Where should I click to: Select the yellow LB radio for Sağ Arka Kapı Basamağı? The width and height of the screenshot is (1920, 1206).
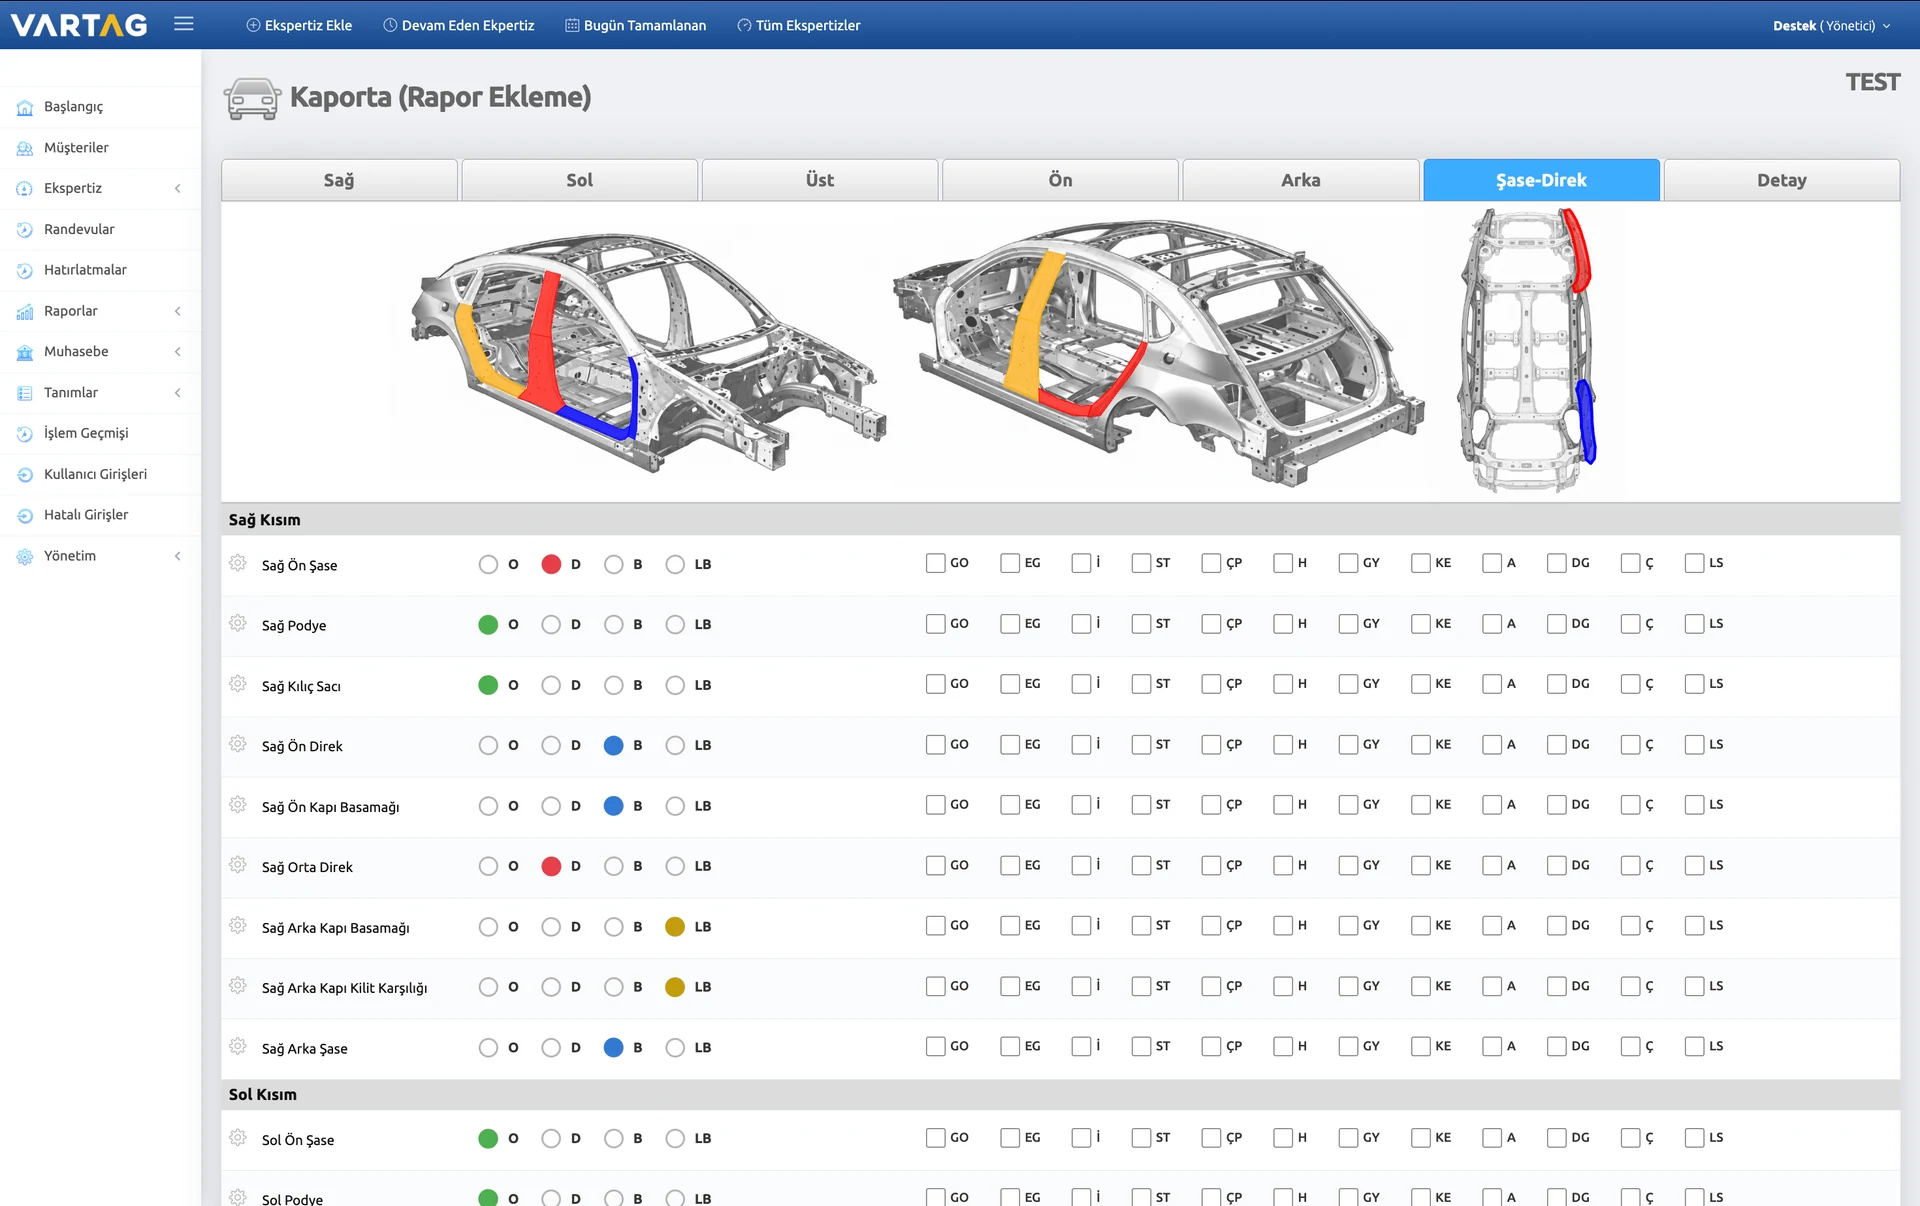tap(675, 927)
